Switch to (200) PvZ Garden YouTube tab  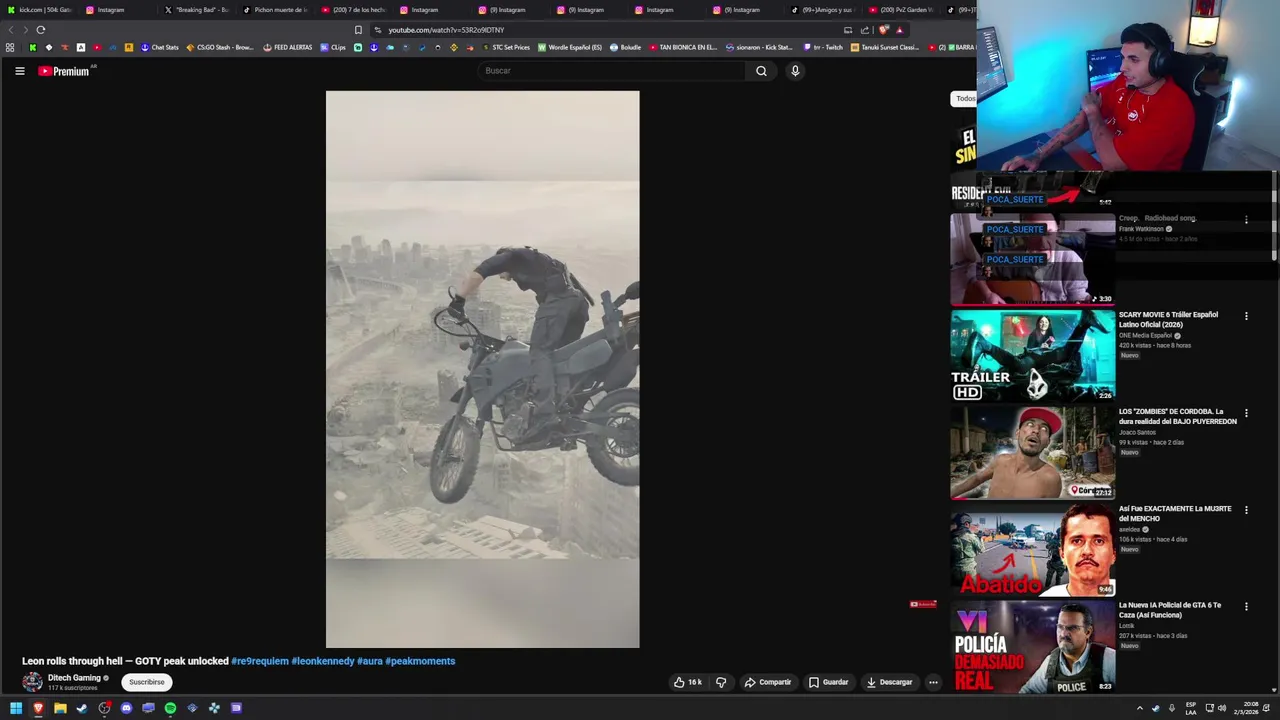[901, 10]
